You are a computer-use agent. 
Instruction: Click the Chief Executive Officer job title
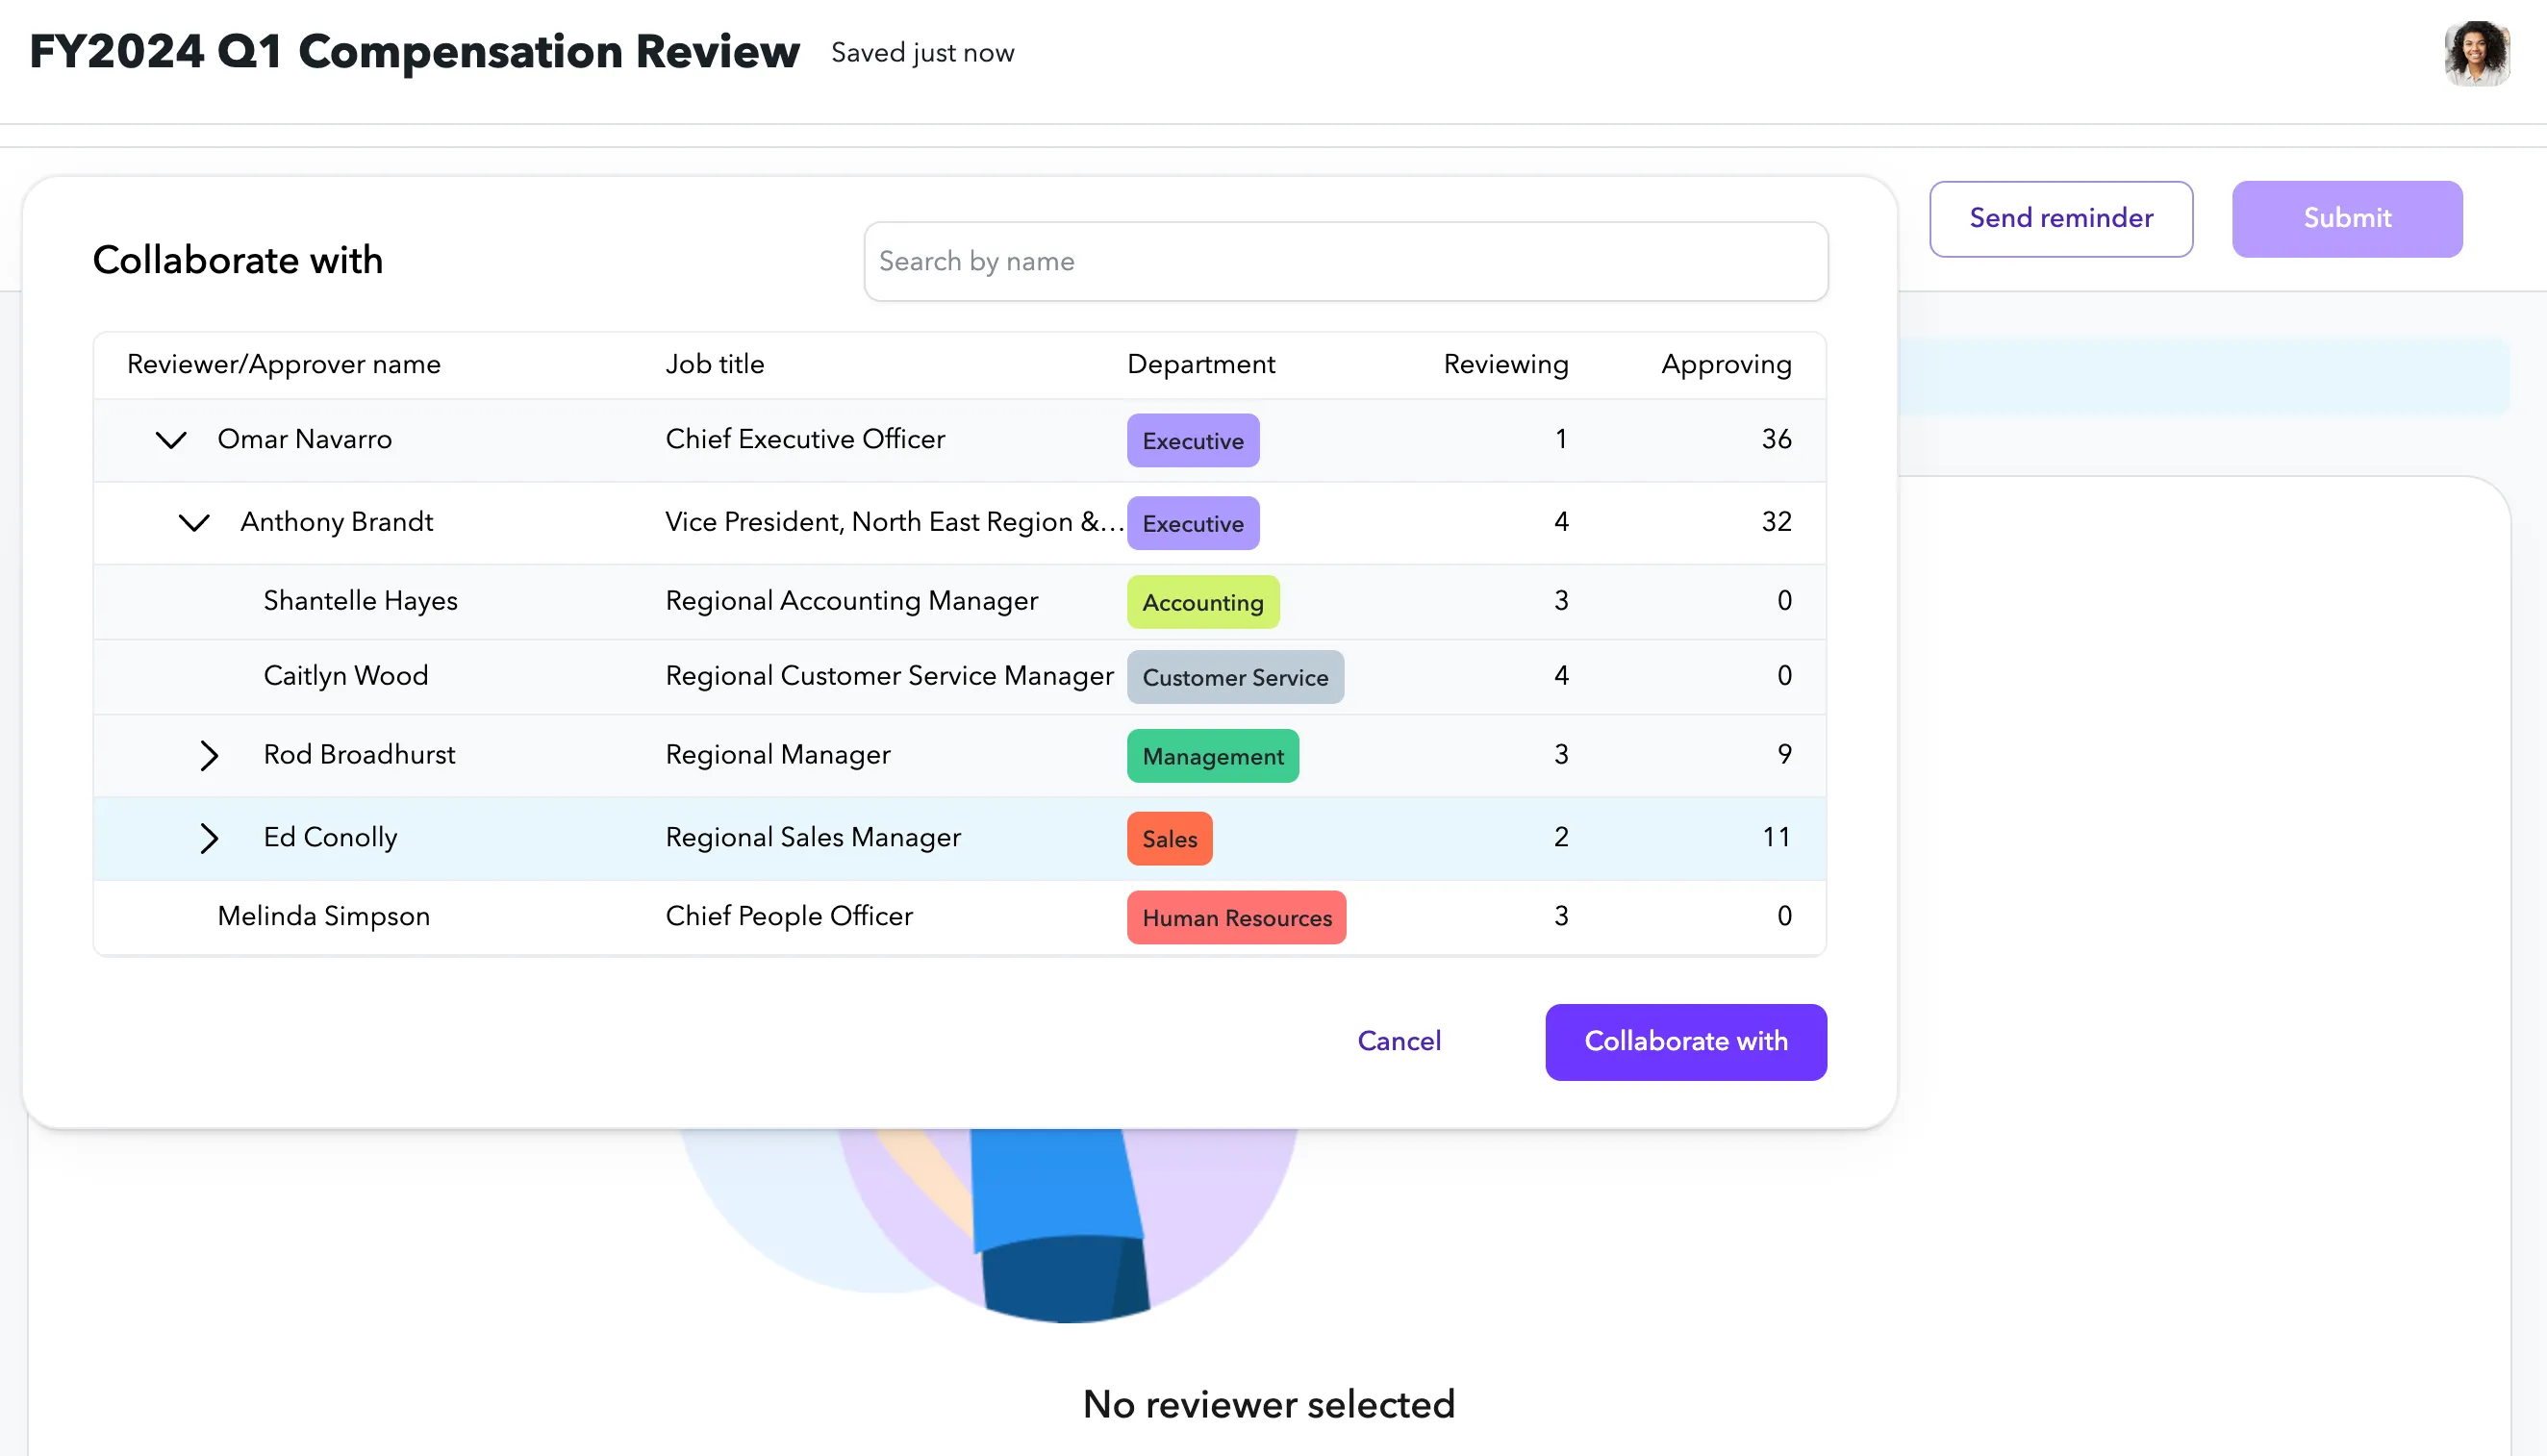[x=804, y=439]
